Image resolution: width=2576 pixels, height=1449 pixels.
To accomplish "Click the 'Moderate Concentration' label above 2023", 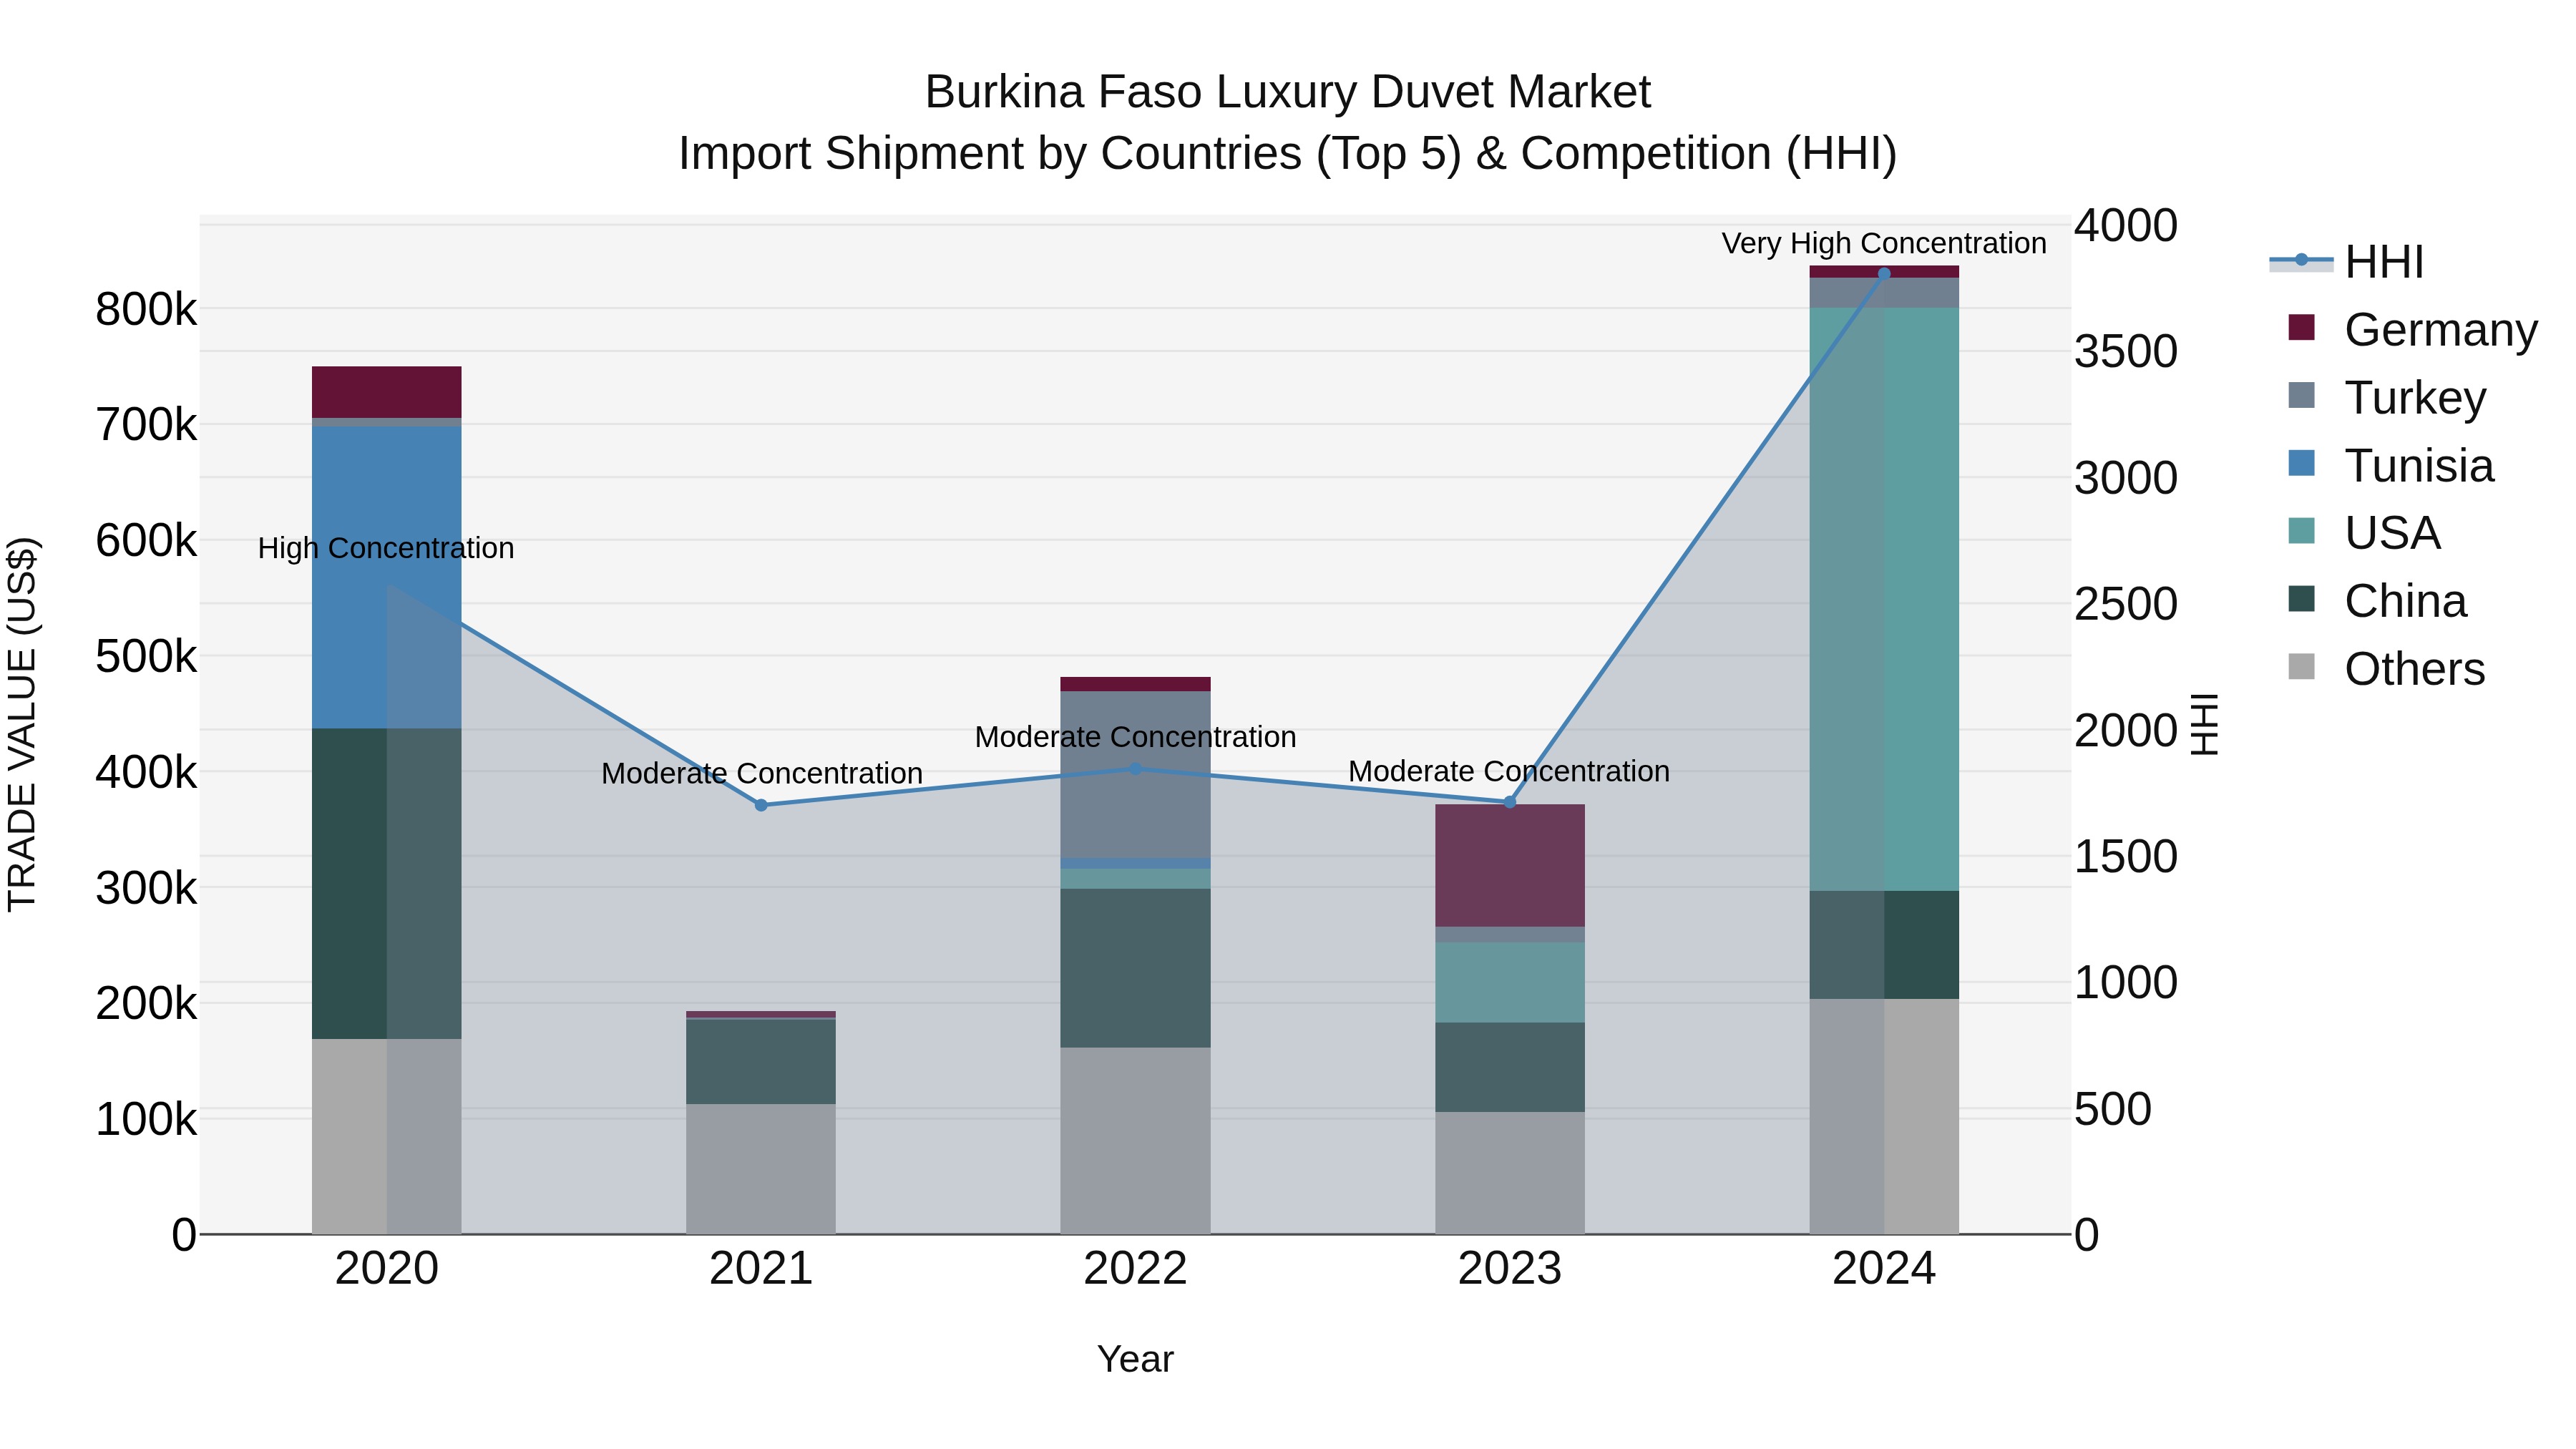I will [1509, 771].
